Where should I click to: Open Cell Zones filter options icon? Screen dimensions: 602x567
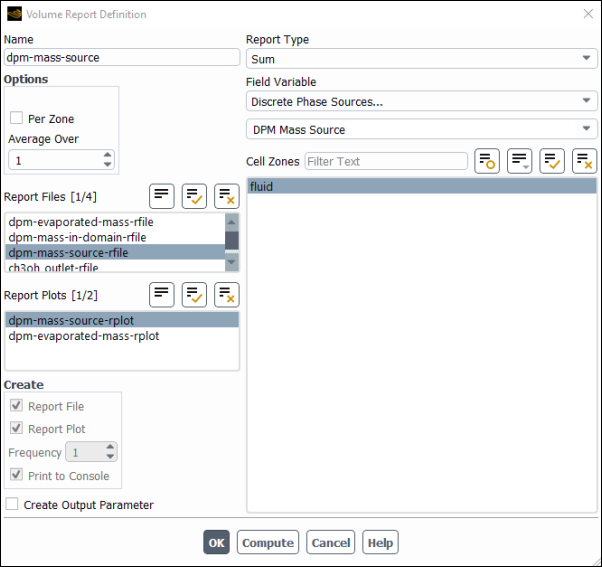coord(519,161)
